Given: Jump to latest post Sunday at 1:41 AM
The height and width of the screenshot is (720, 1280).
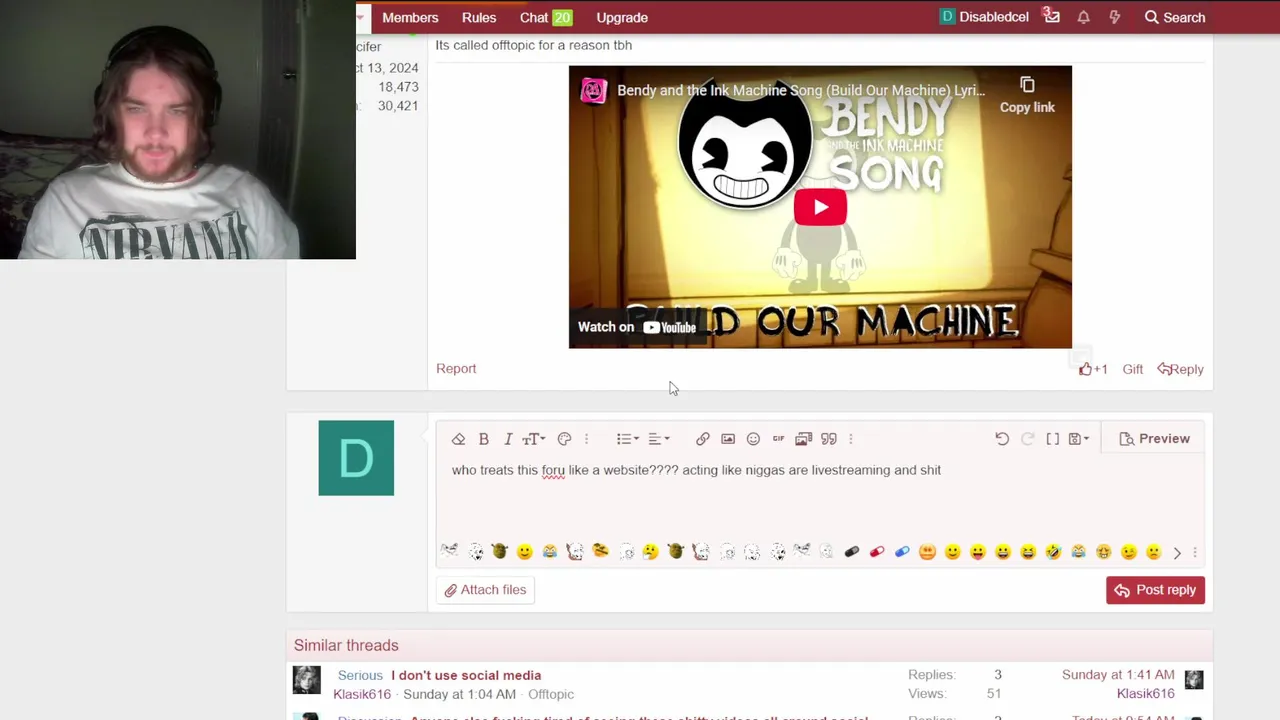Looking at the screenshot, I should tap(1118, 675).
